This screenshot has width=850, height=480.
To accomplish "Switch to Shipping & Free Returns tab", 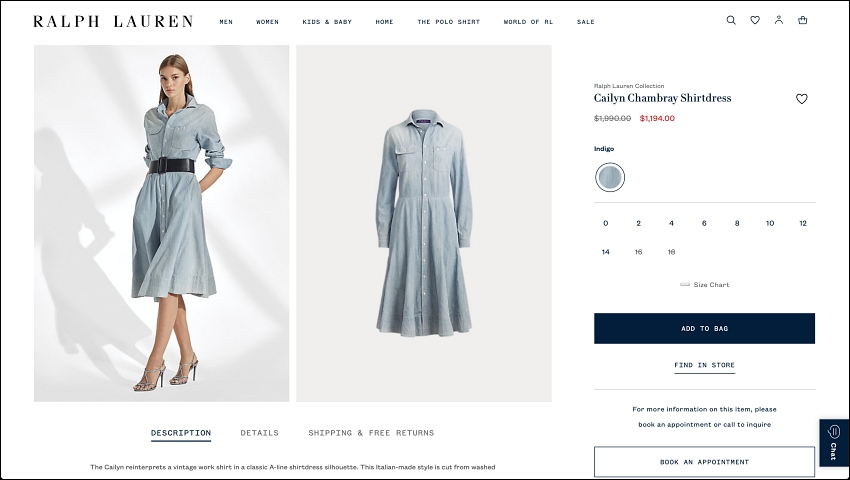I will tap(371, 433).
